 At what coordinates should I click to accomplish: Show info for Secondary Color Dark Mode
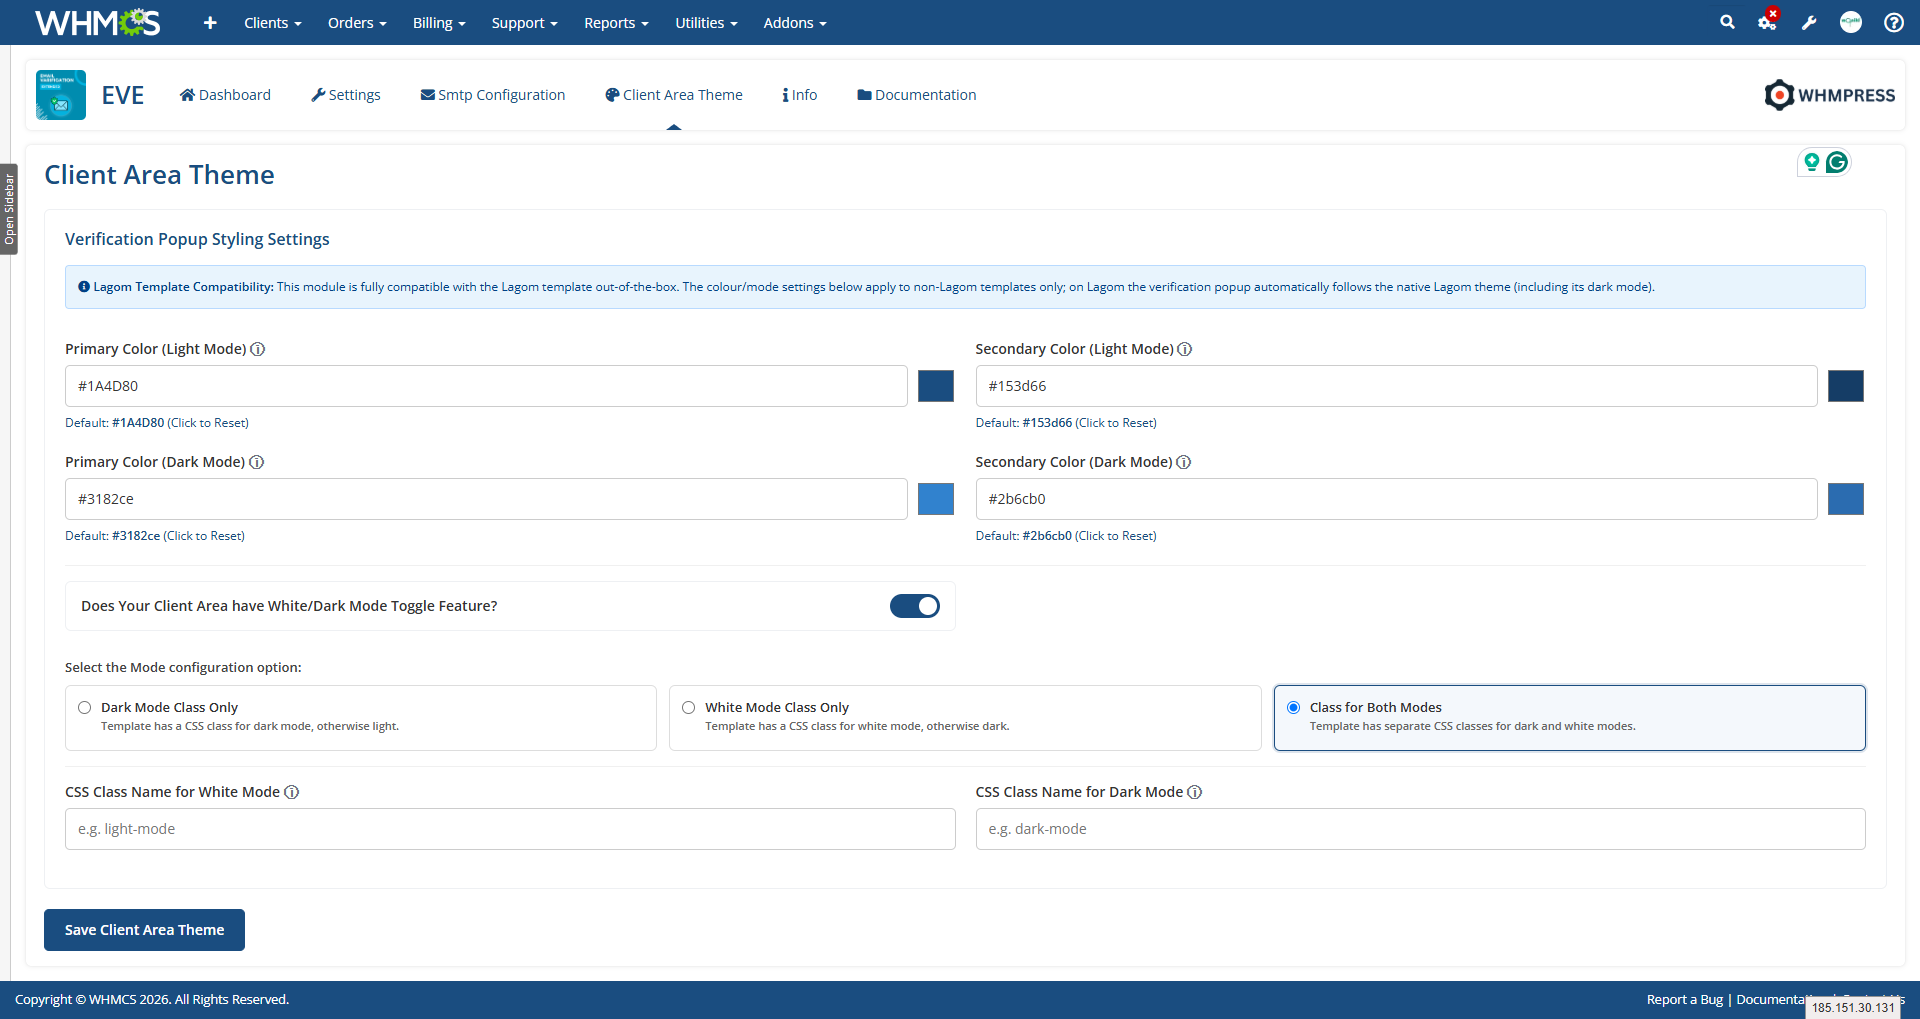pos(1184,462)
